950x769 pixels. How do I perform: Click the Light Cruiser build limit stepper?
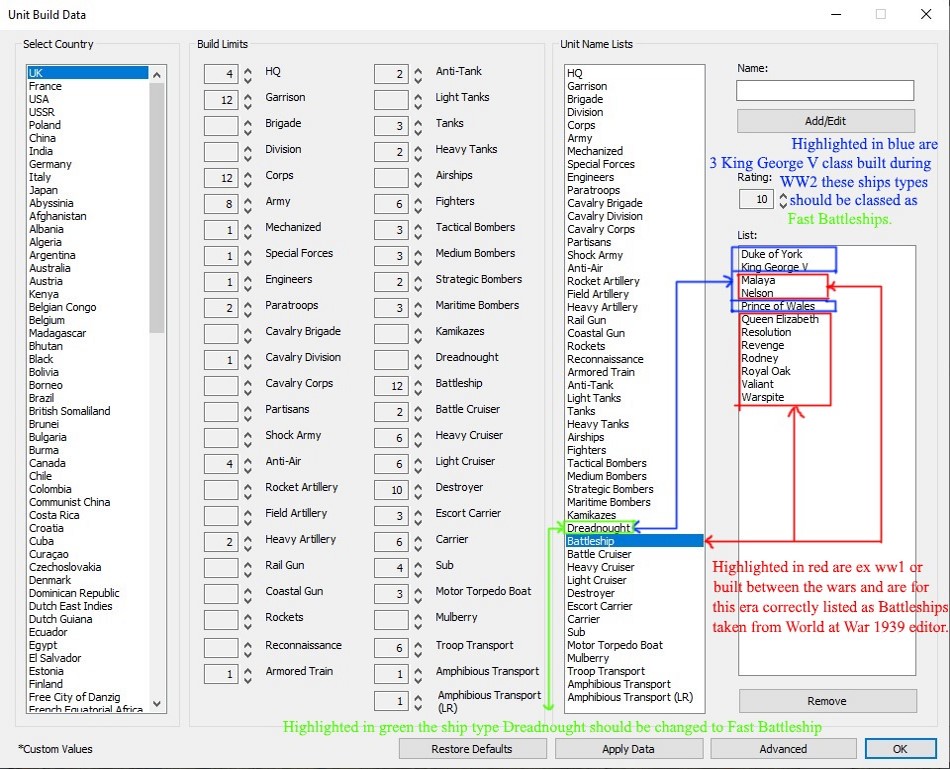(418, 464)
